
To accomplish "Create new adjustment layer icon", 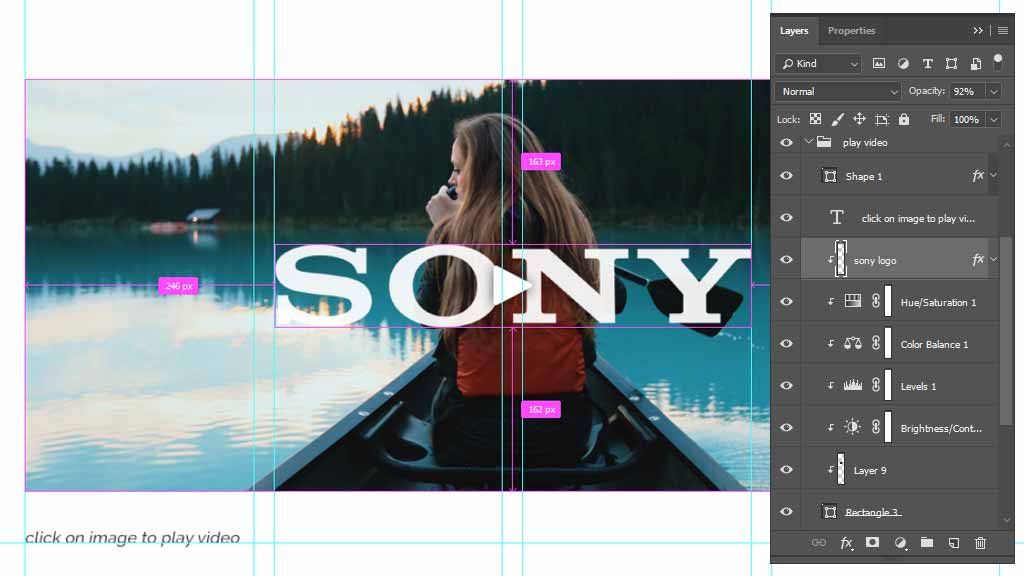I will (900, 543).
